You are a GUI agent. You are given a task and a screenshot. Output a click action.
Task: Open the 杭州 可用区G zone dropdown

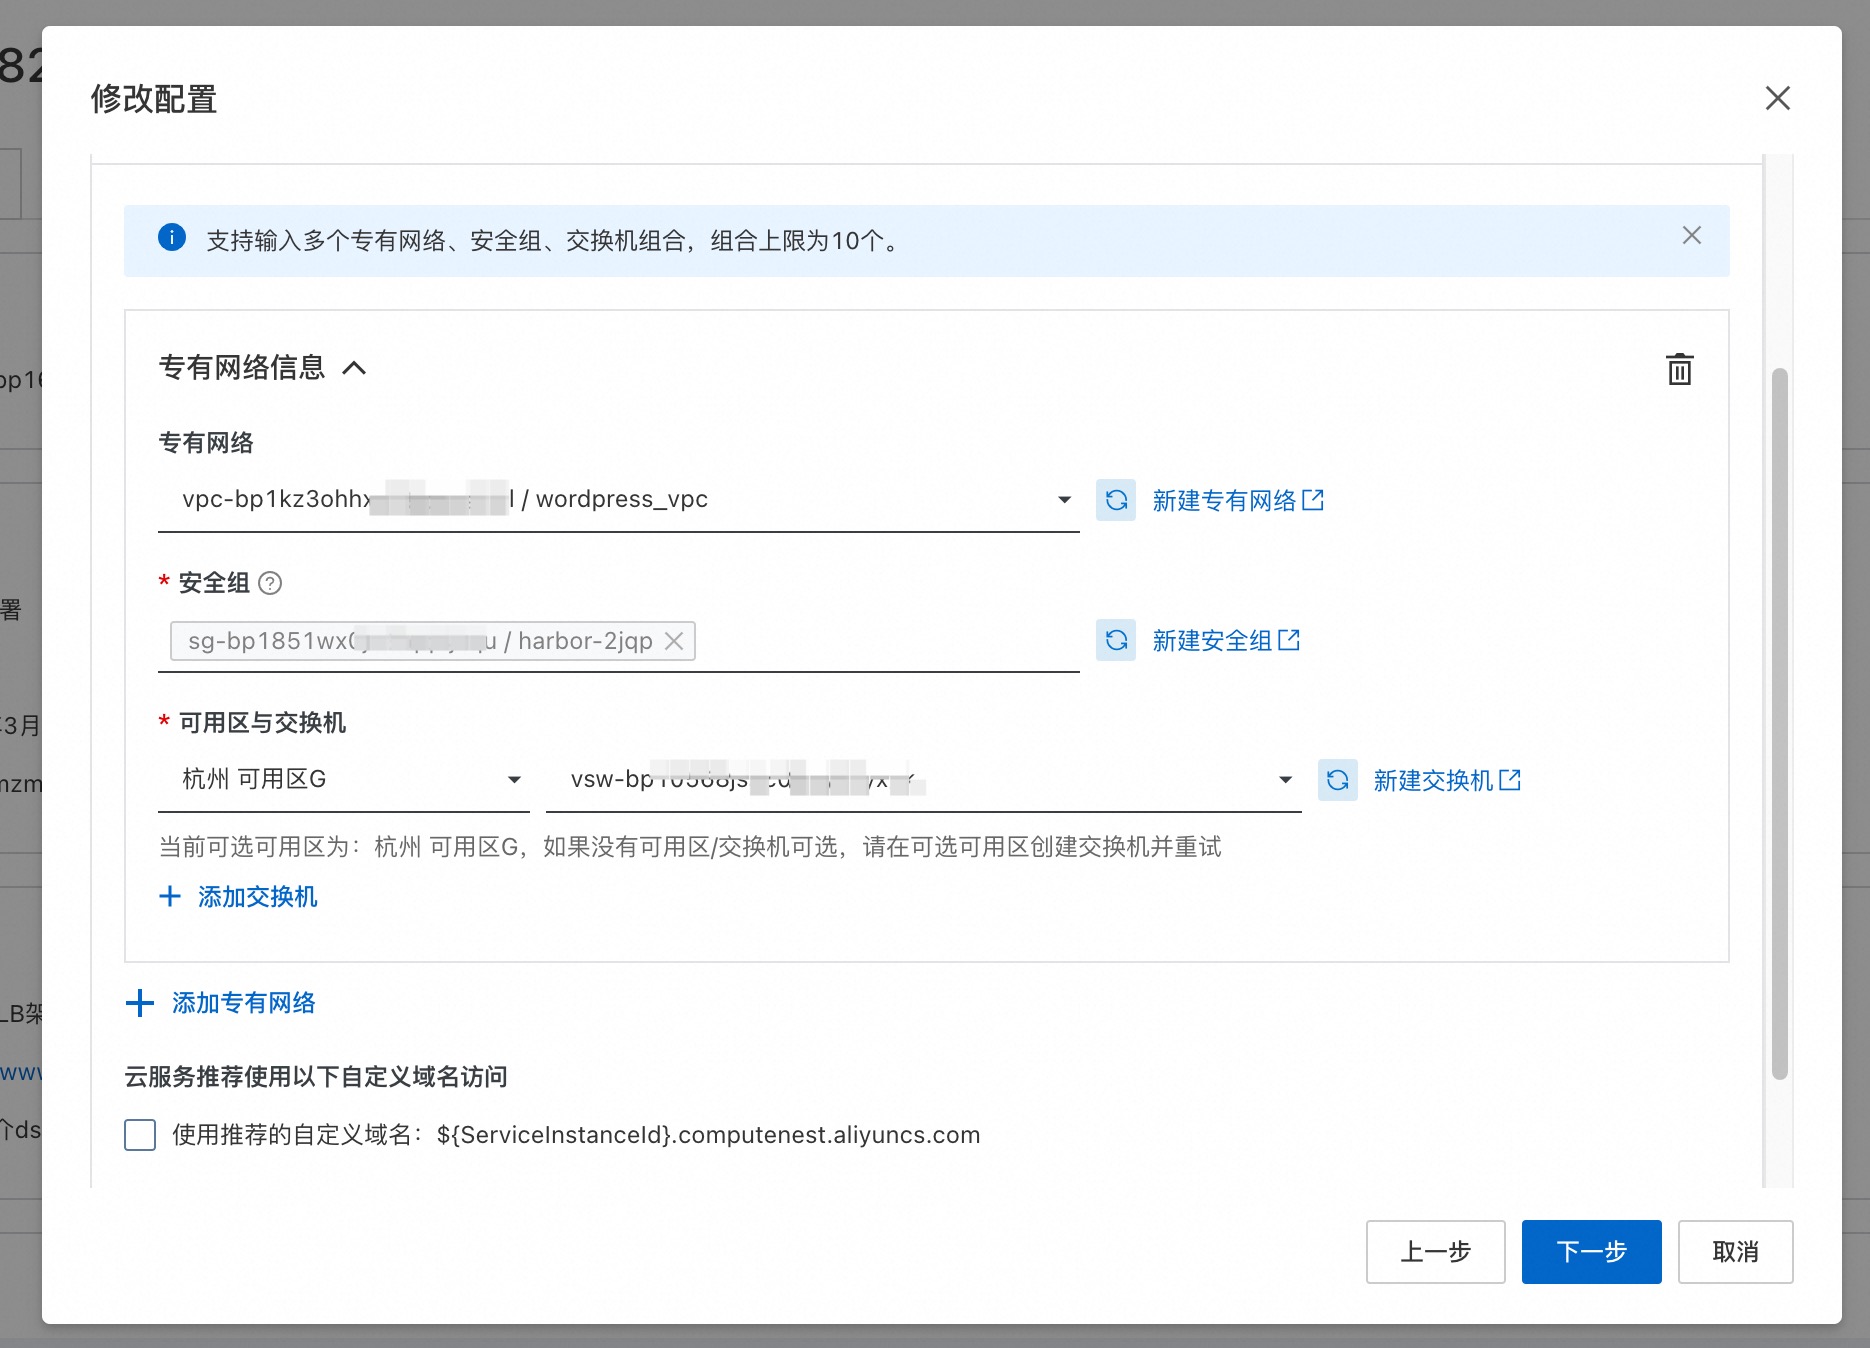343,779
